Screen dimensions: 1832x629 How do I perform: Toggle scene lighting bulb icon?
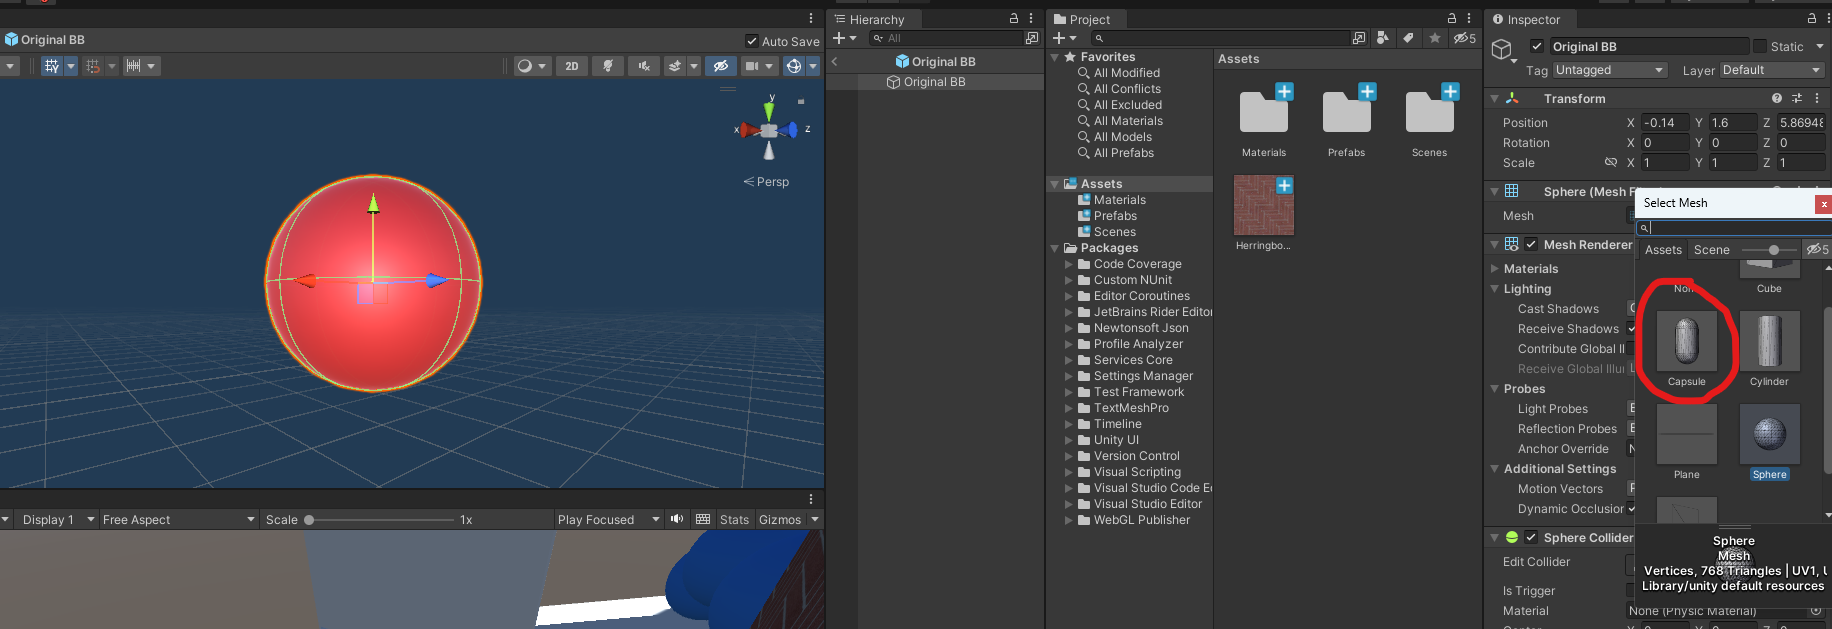coord(608,66)
